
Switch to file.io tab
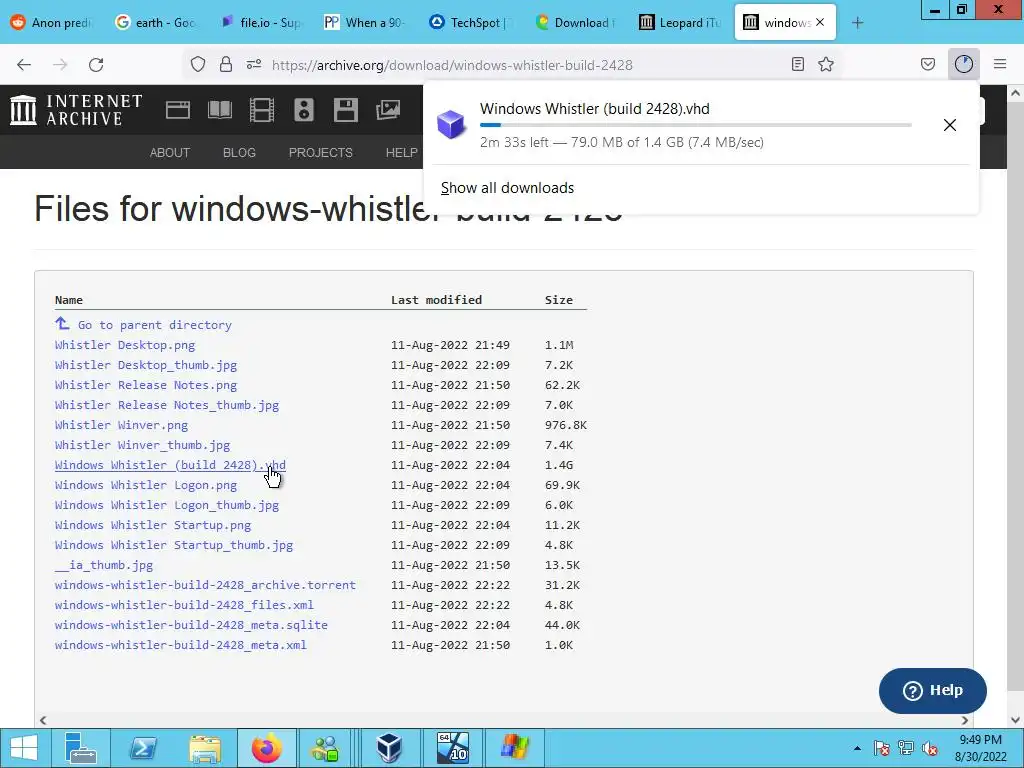click(261, 23)
